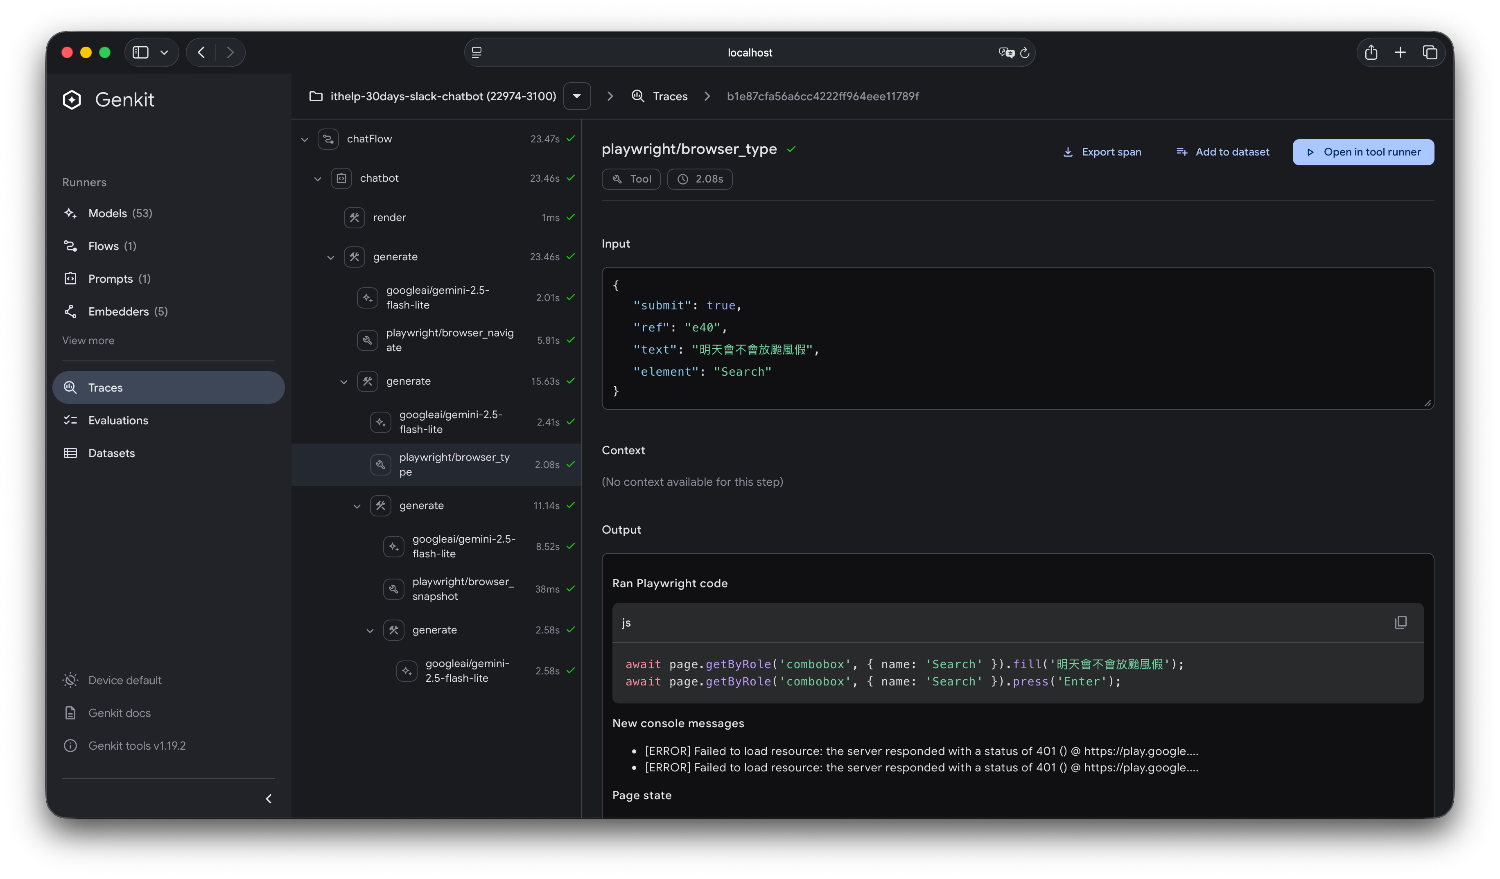Click the Add to dataset button
Viewport: 1500px width, 879px height.
[x=1223, y=152]
